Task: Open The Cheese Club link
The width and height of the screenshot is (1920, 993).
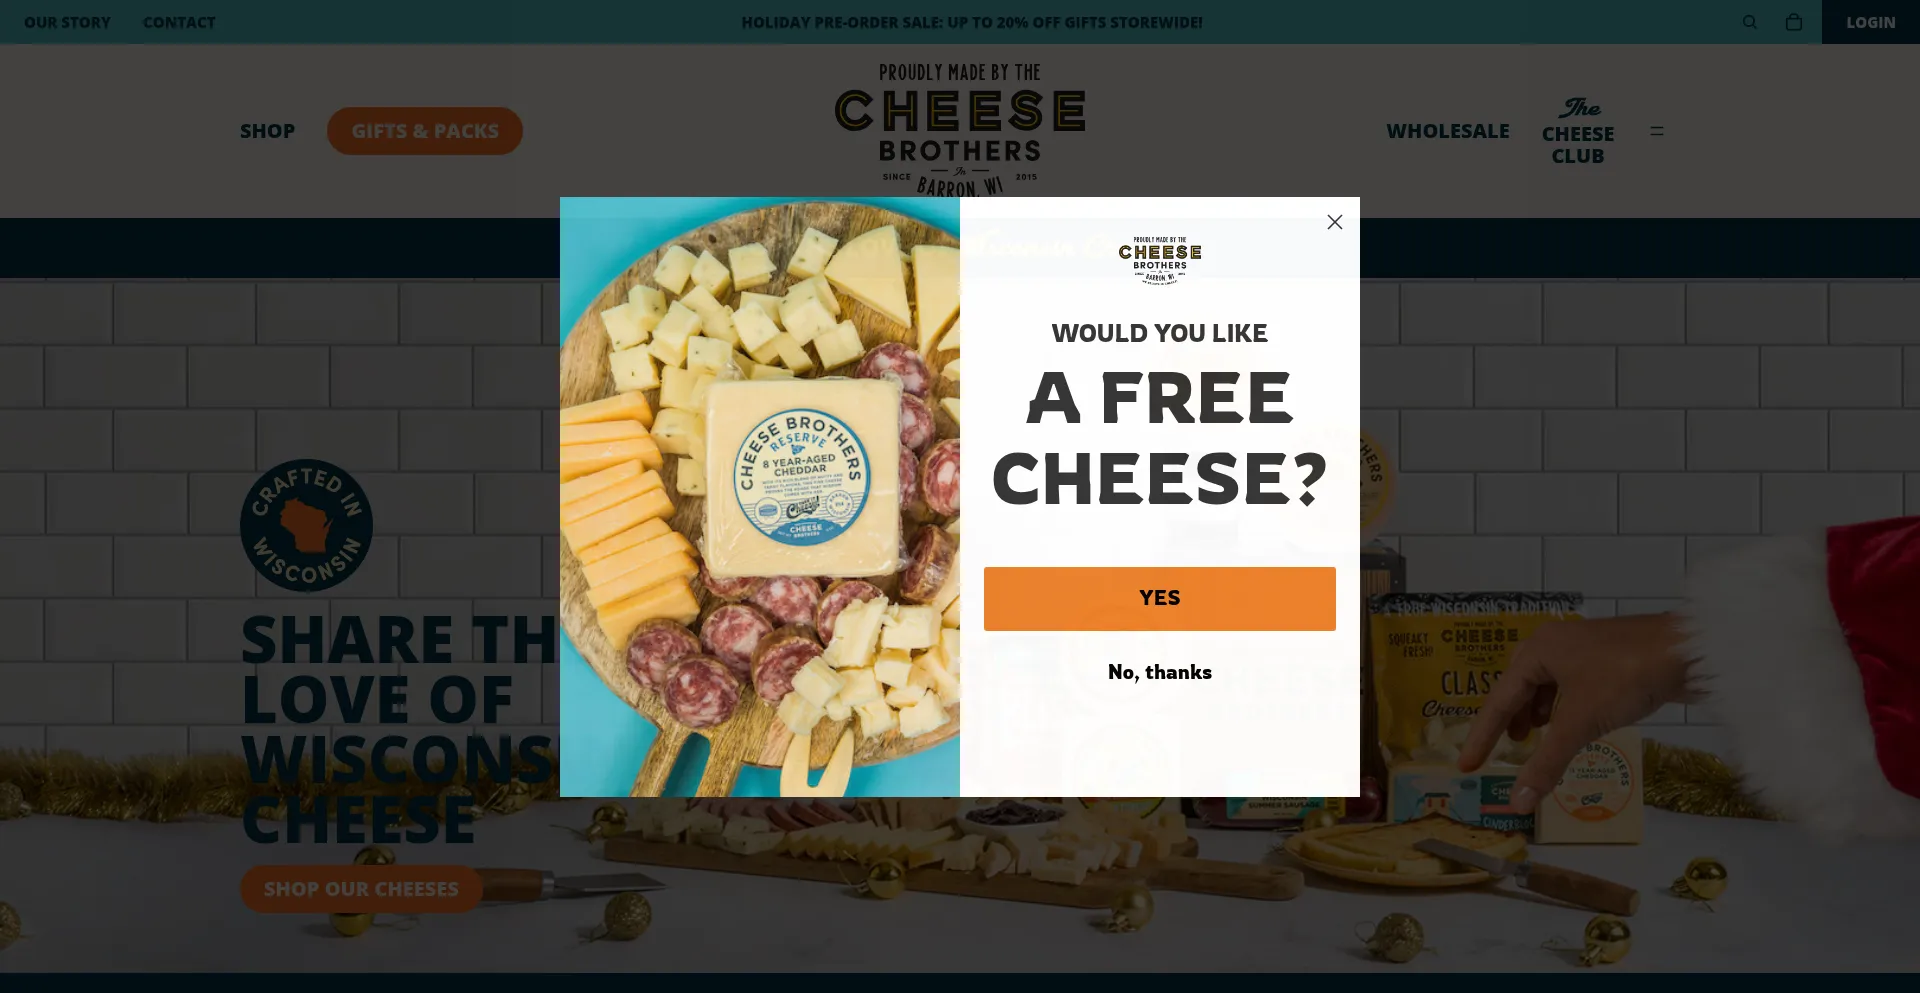Action: coord(1578,131)
